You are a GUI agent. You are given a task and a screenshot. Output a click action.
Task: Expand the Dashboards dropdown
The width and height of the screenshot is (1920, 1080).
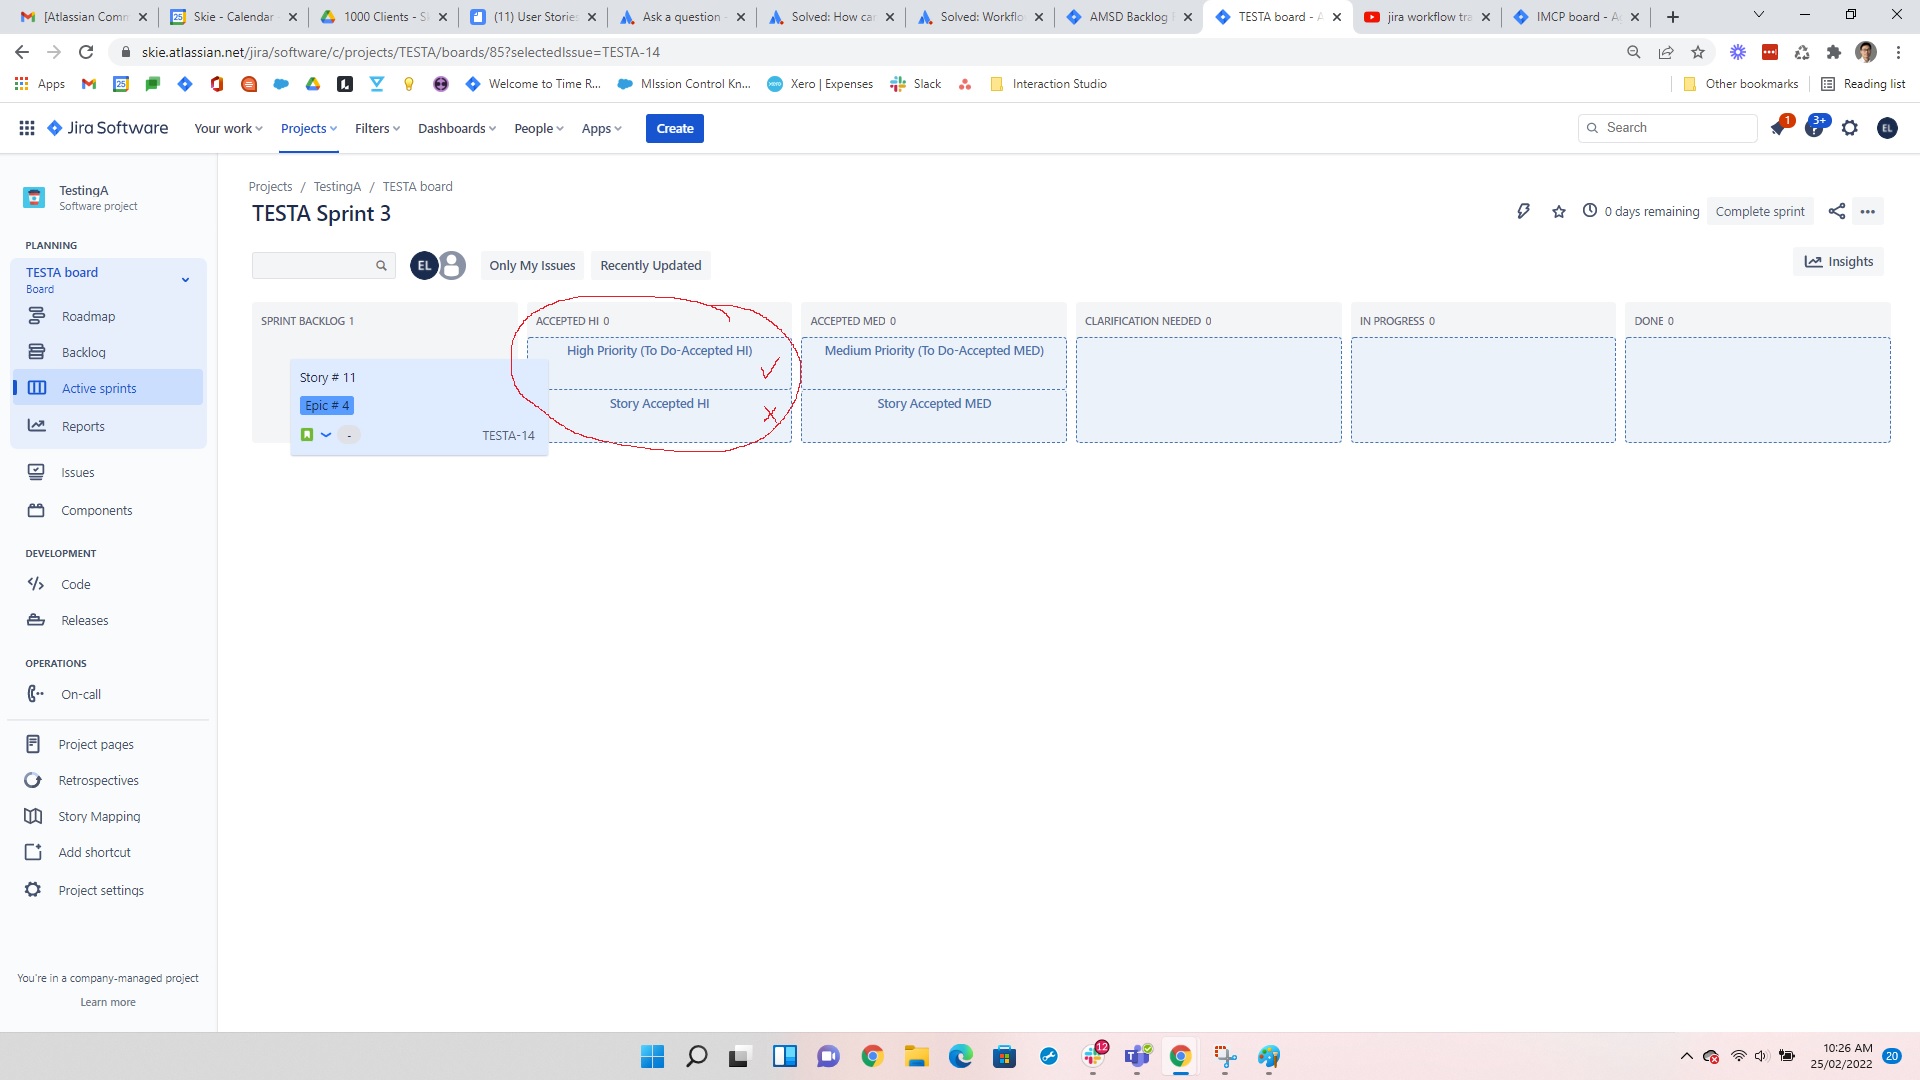point(456,128)
